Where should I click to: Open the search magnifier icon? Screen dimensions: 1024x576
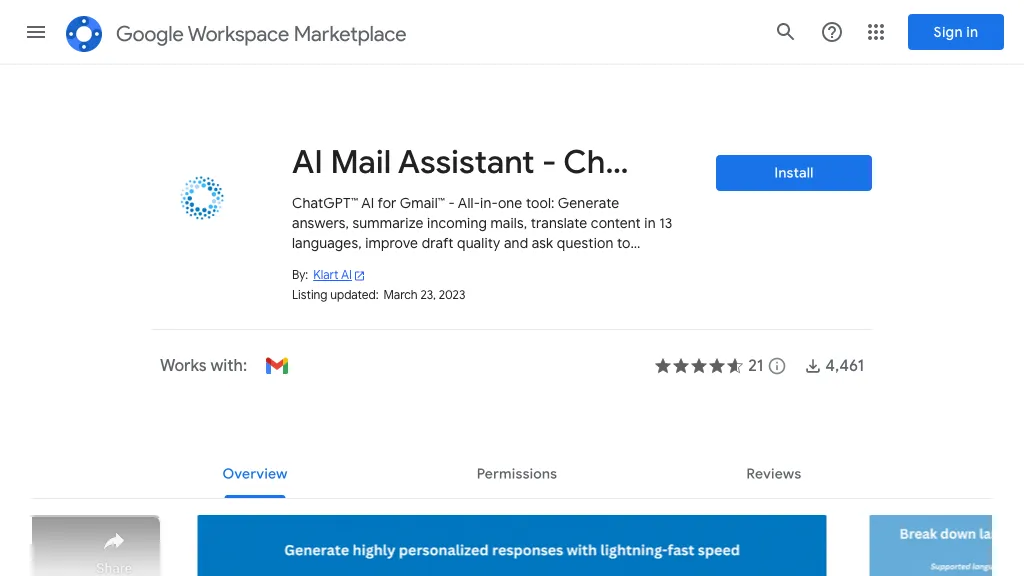pyautogui.click(x=785, y=32)
